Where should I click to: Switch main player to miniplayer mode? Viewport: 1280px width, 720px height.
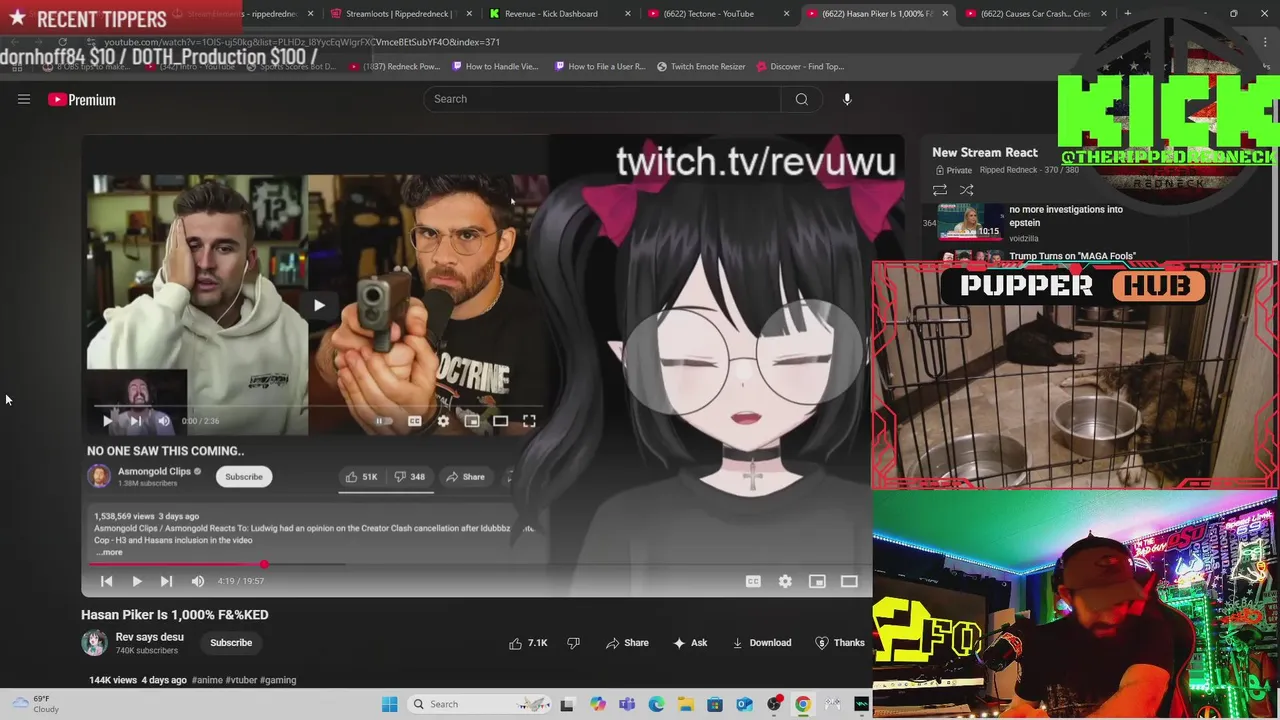(x=817, y=581)
